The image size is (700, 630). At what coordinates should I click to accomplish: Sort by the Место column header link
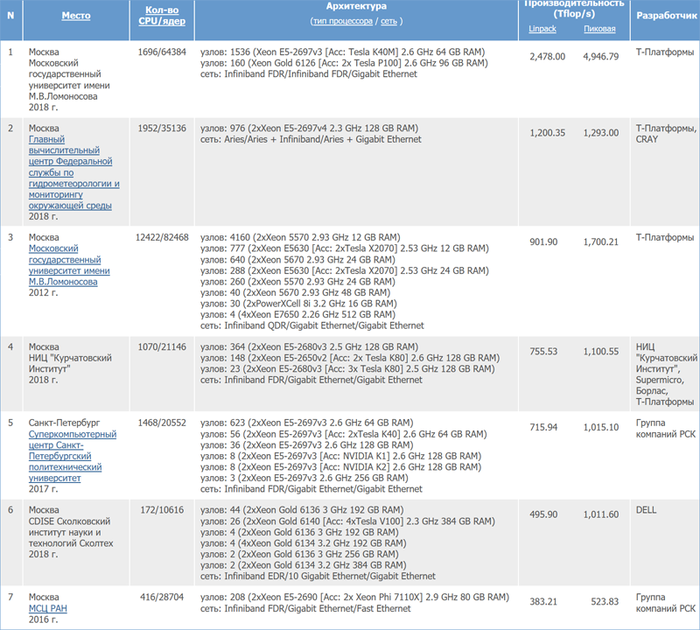point(75,15)
